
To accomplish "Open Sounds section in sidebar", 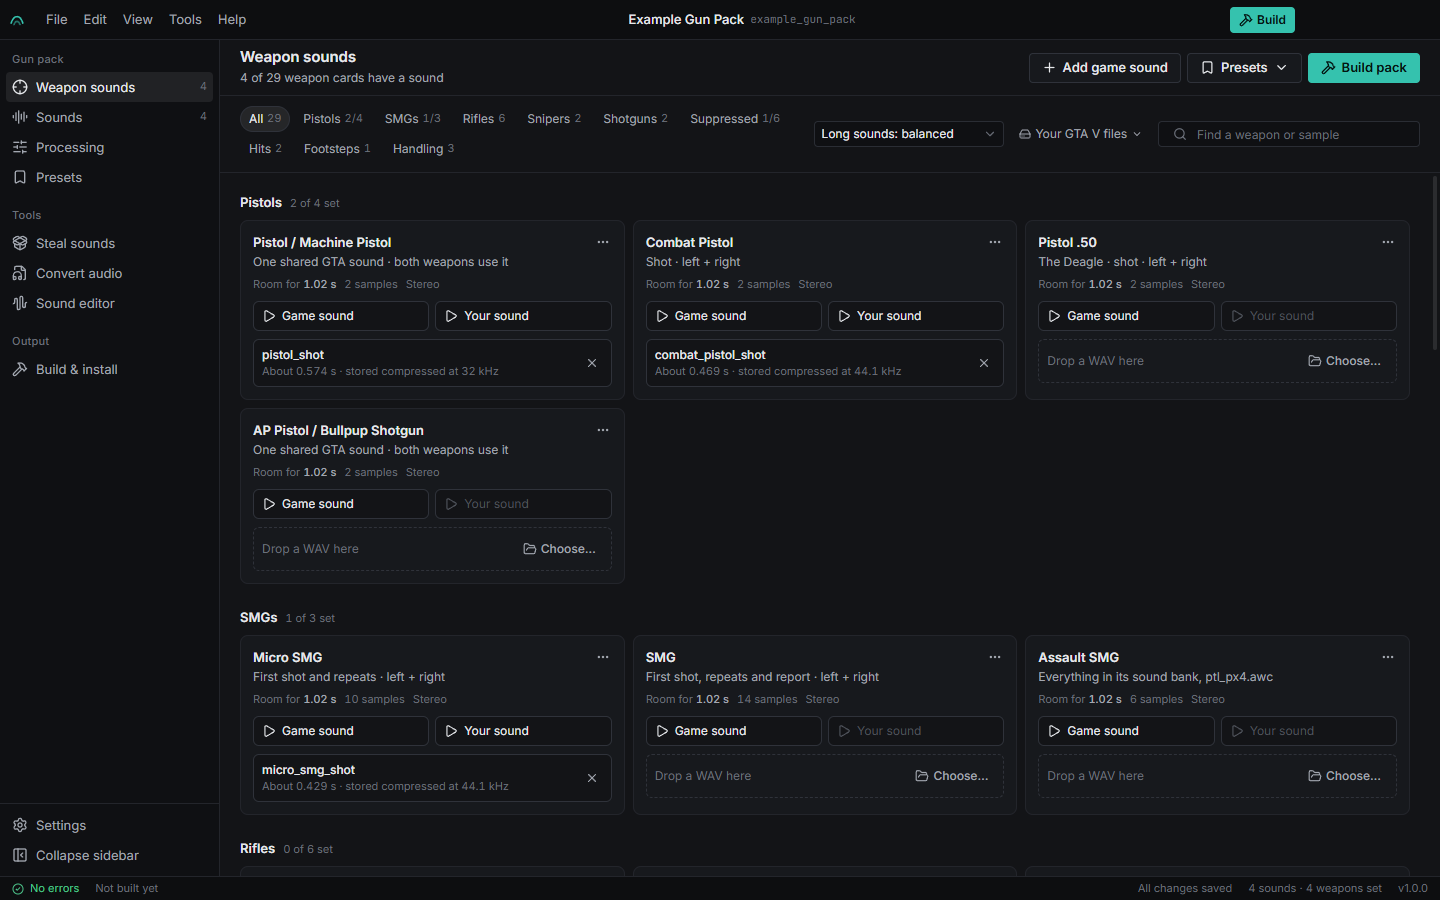I will click(x=107, y=117).
